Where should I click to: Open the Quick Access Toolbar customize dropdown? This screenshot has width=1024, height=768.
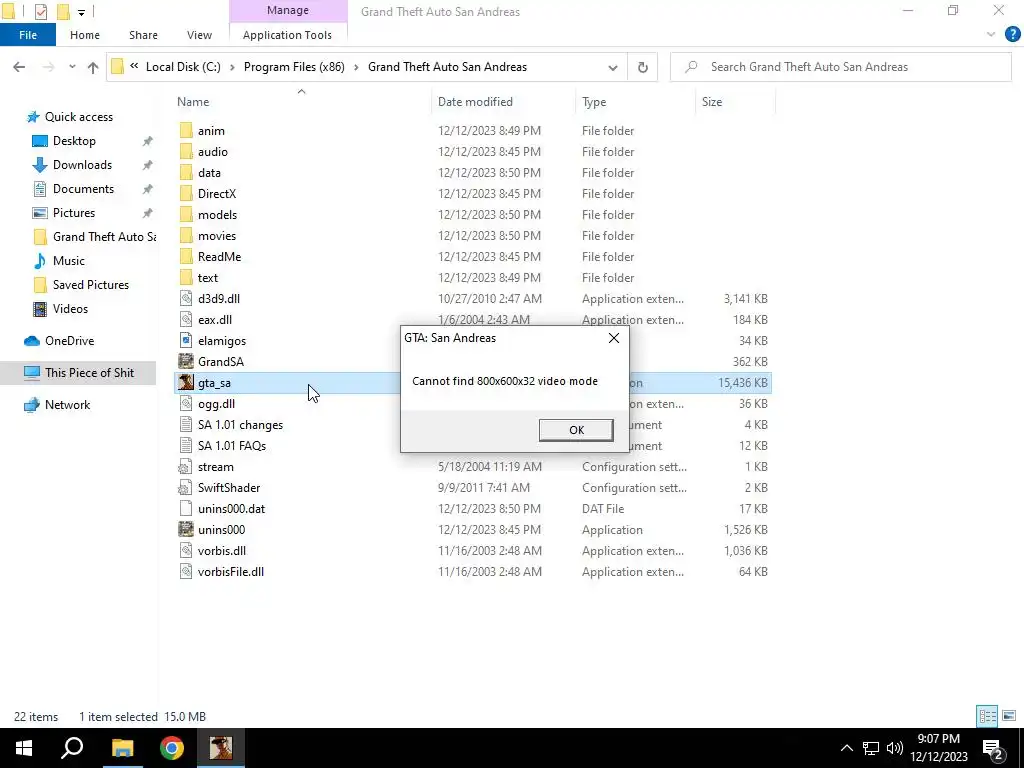pyautogui.click(x=82, y=12)
